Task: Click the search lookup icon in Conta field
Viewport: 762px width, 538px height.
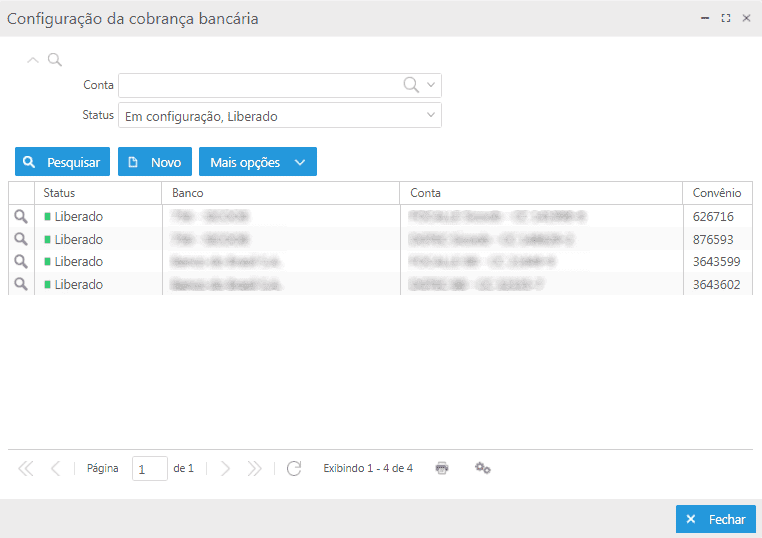Action: point(411,85)
